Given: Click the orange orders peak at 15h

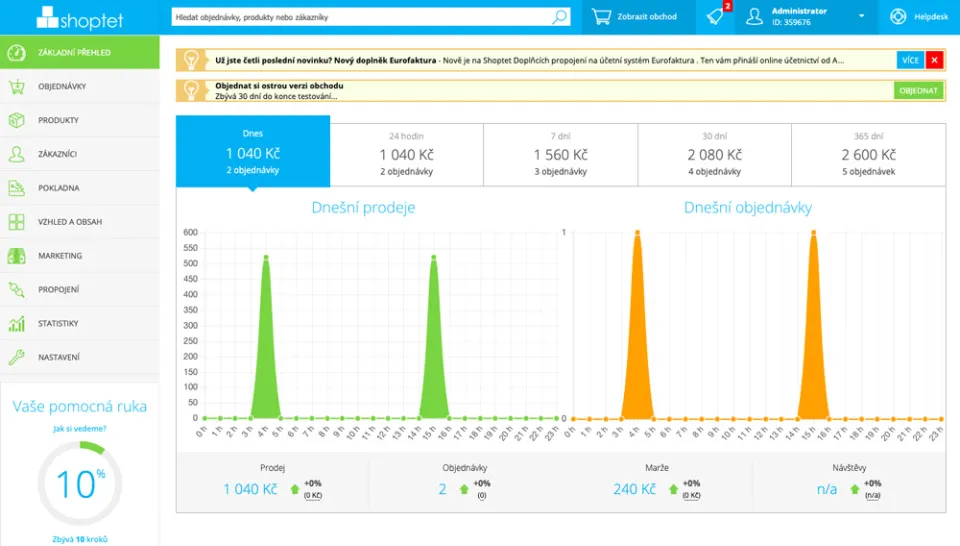Looking at the screenshot, I should tap(813, 326).
